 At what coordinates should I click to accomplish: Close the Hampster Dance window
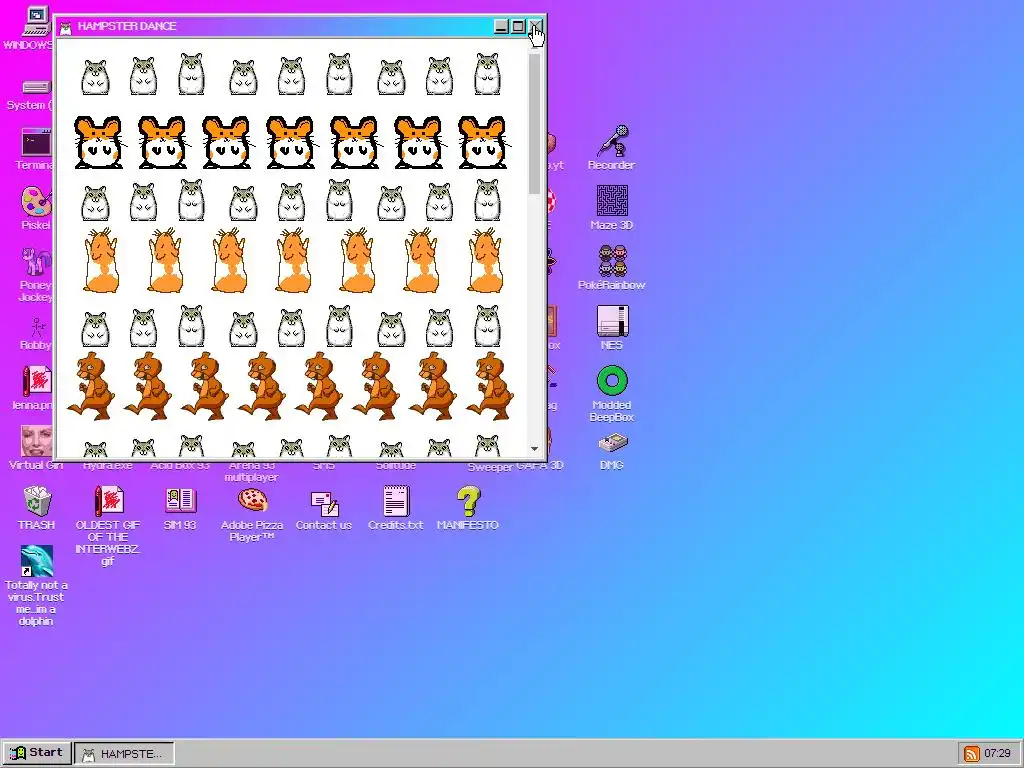click(535, 26)
